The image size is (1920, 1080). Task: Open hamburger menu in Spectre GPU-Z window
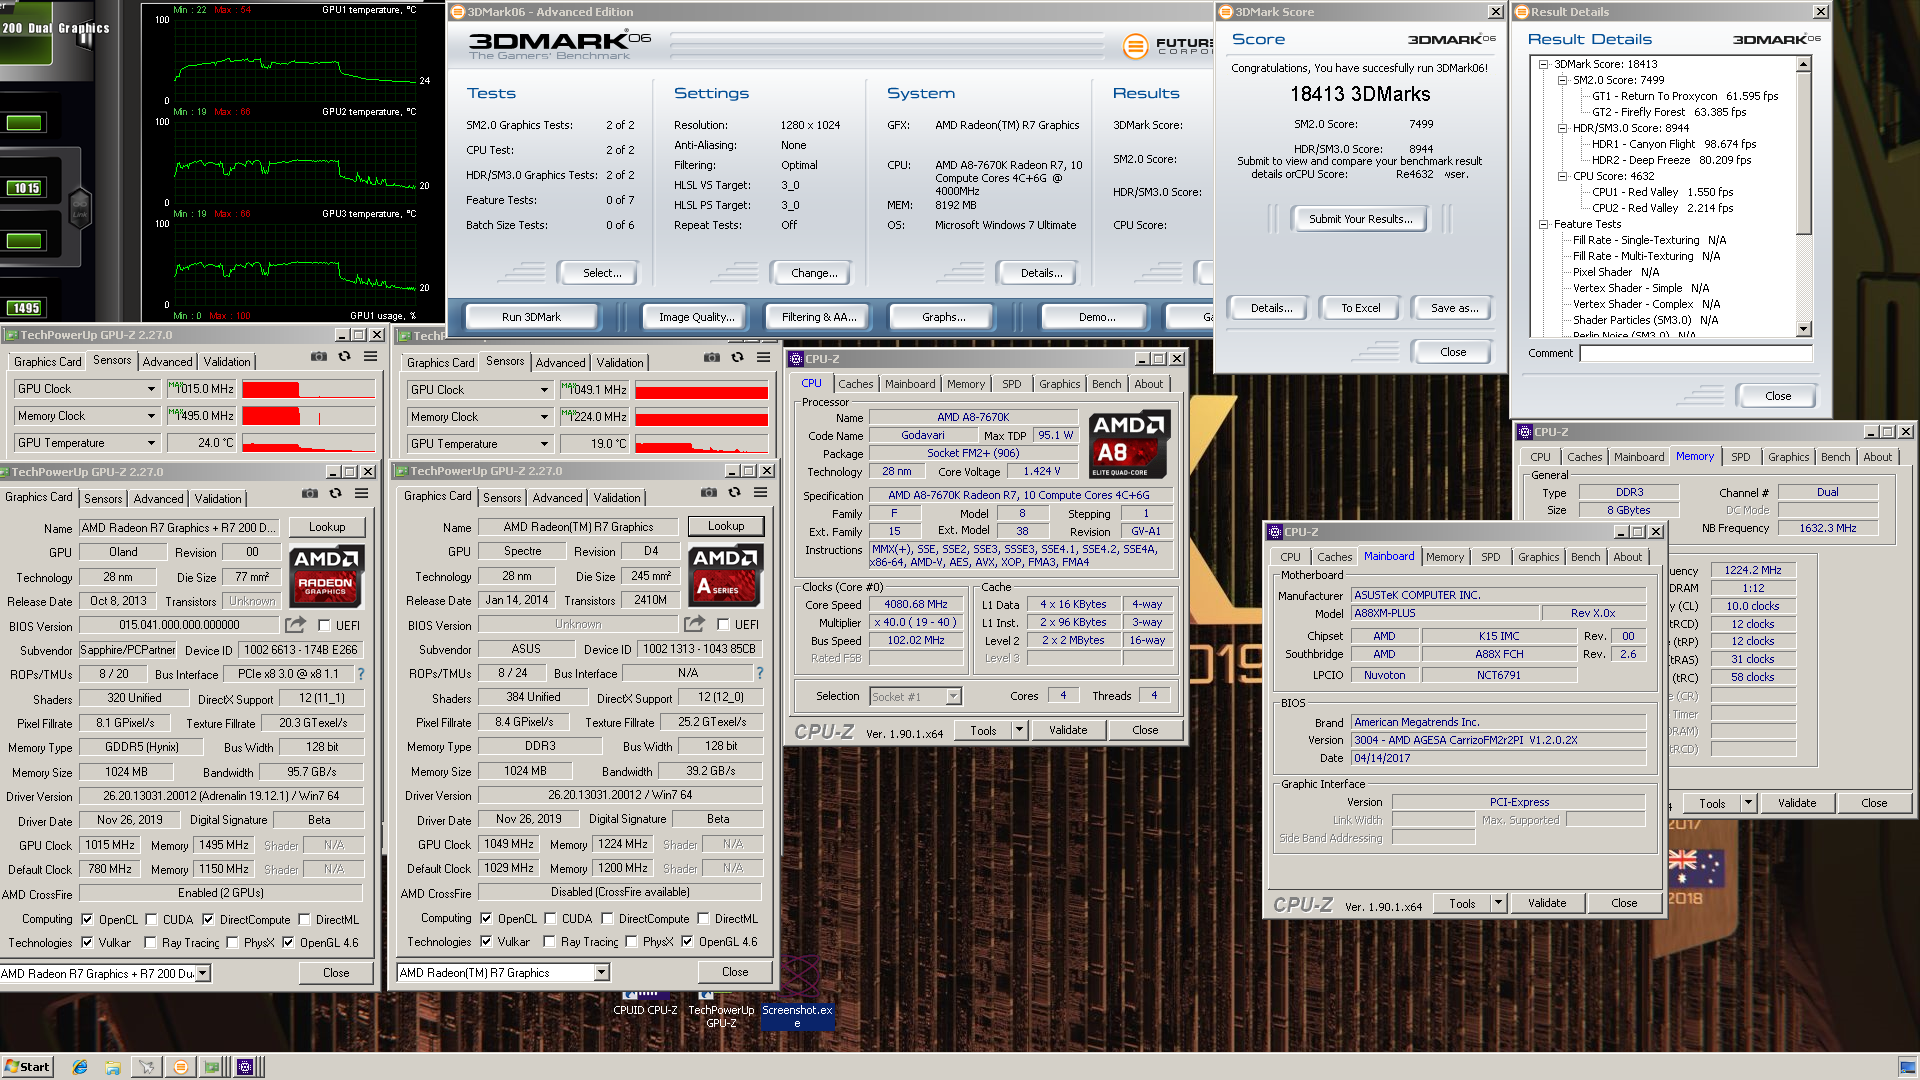click(x=761, y=492)
